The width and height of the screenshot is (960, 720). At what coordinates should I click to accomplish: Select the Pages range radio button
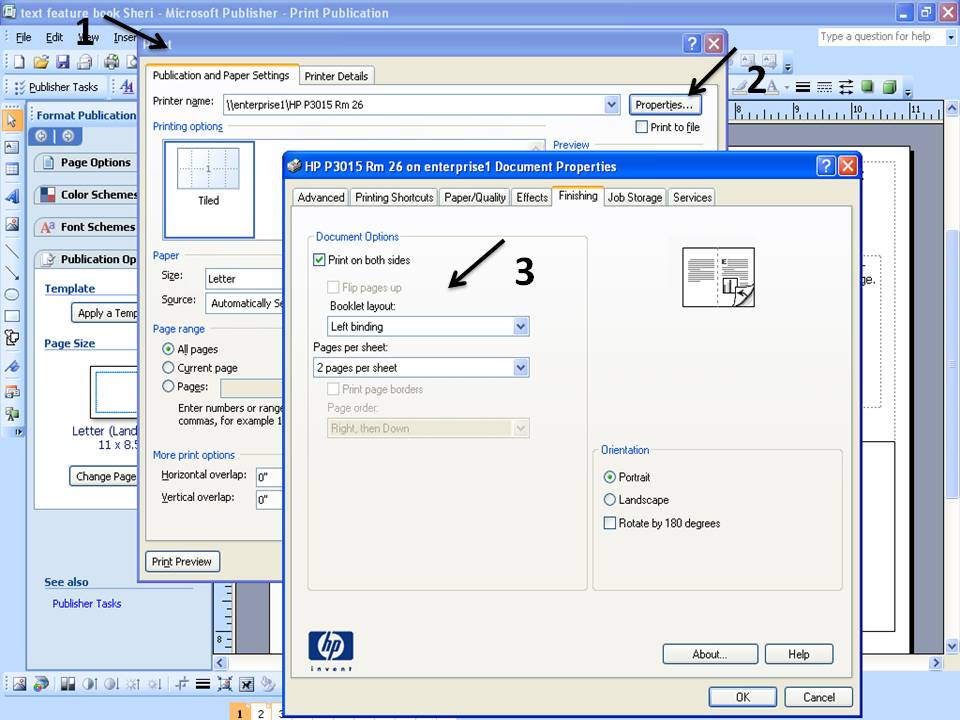(168, 386)
